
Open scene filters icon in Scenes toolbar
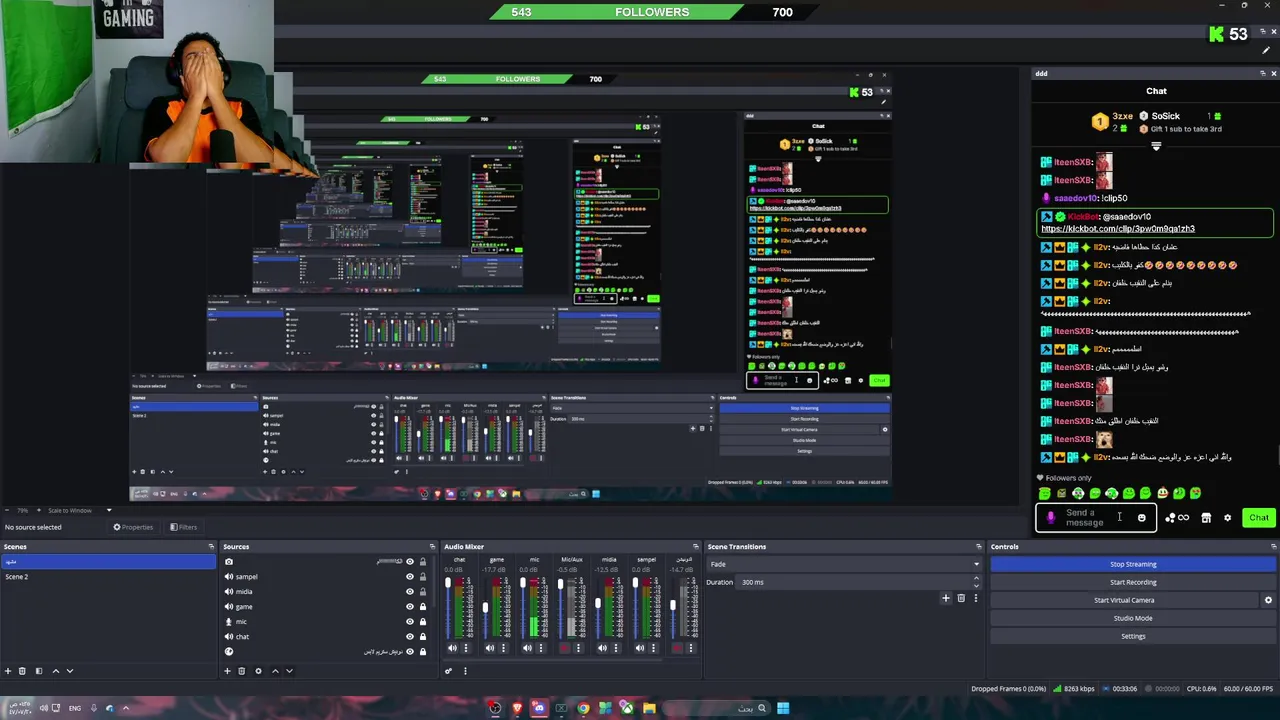click(x=38, y=671)
